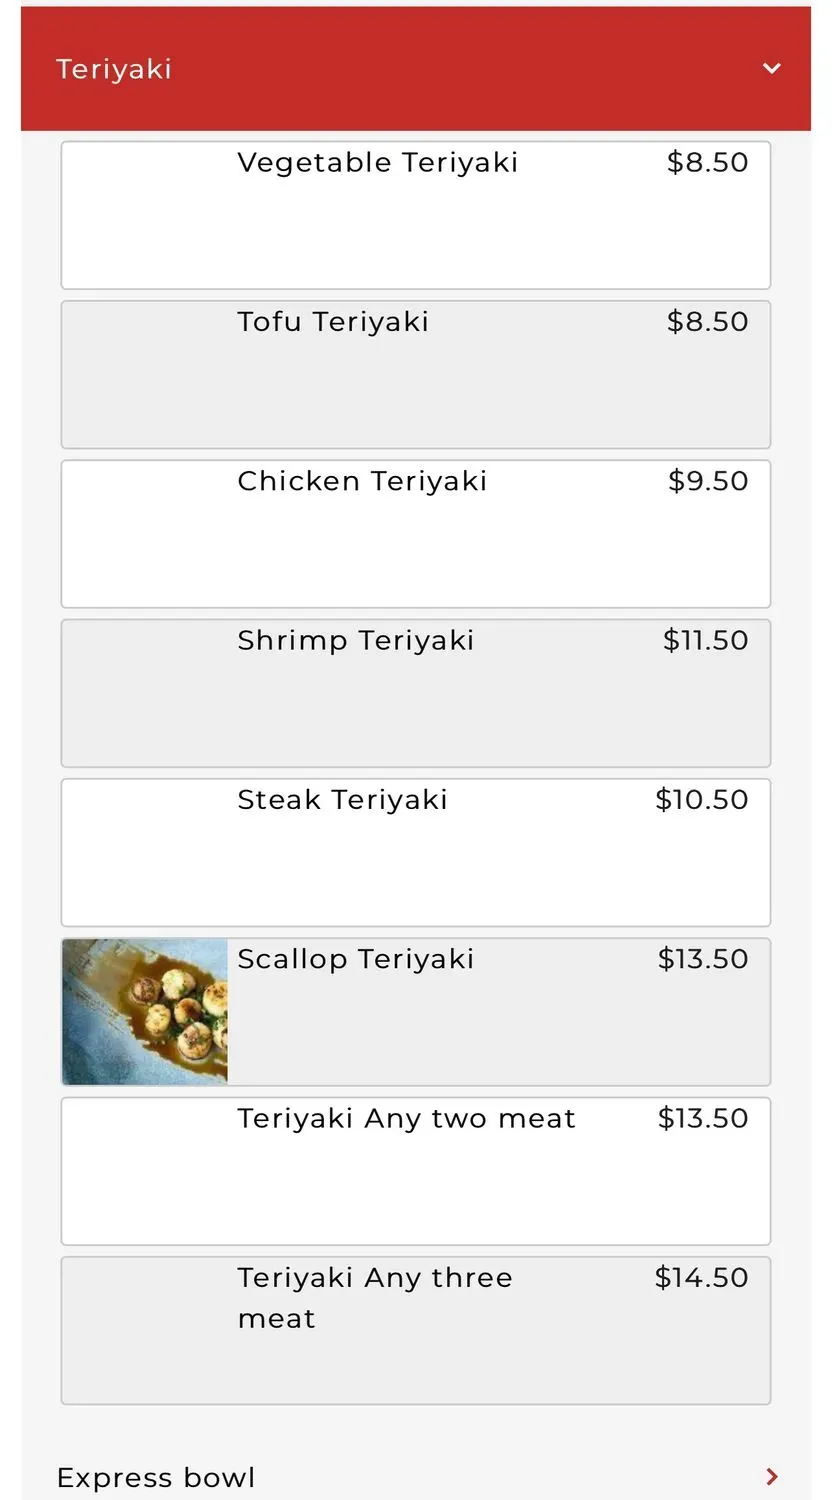Viewport: 832px width, 1500px height.
Task: Select the Scallop Teriyaki title
Action: tap(356, 959)
